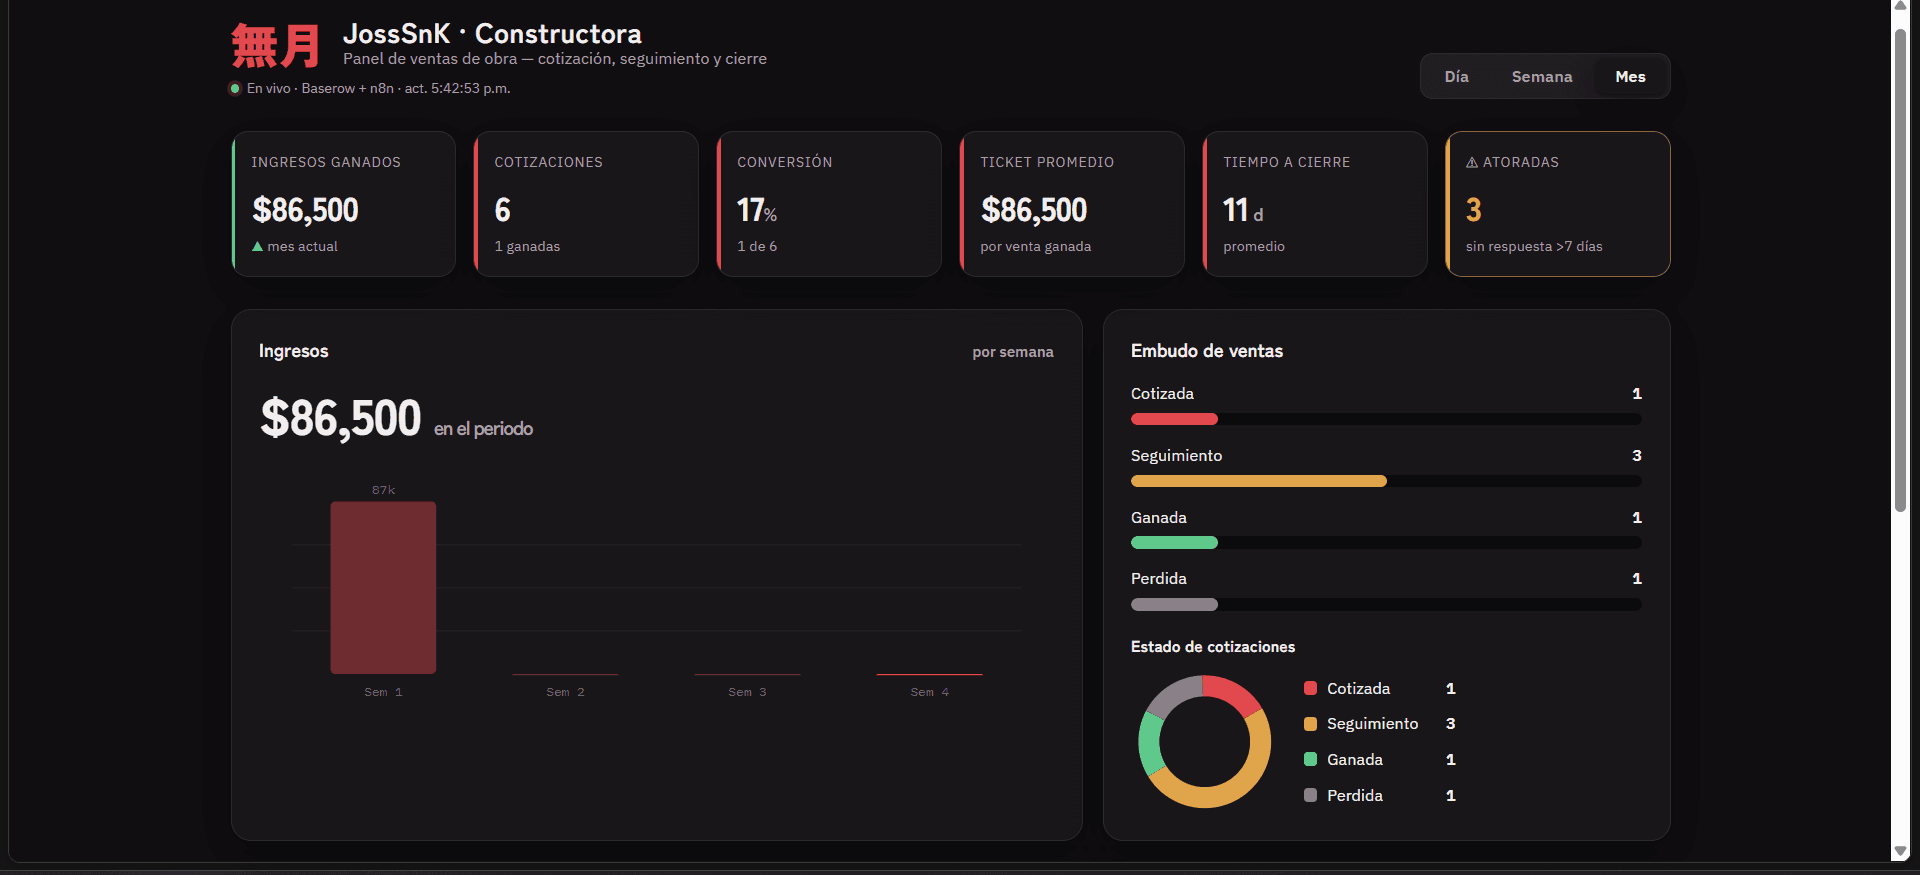Click the 17% conversion value
This screenshot has width=1920, height=875.
[x=757, y=210]
